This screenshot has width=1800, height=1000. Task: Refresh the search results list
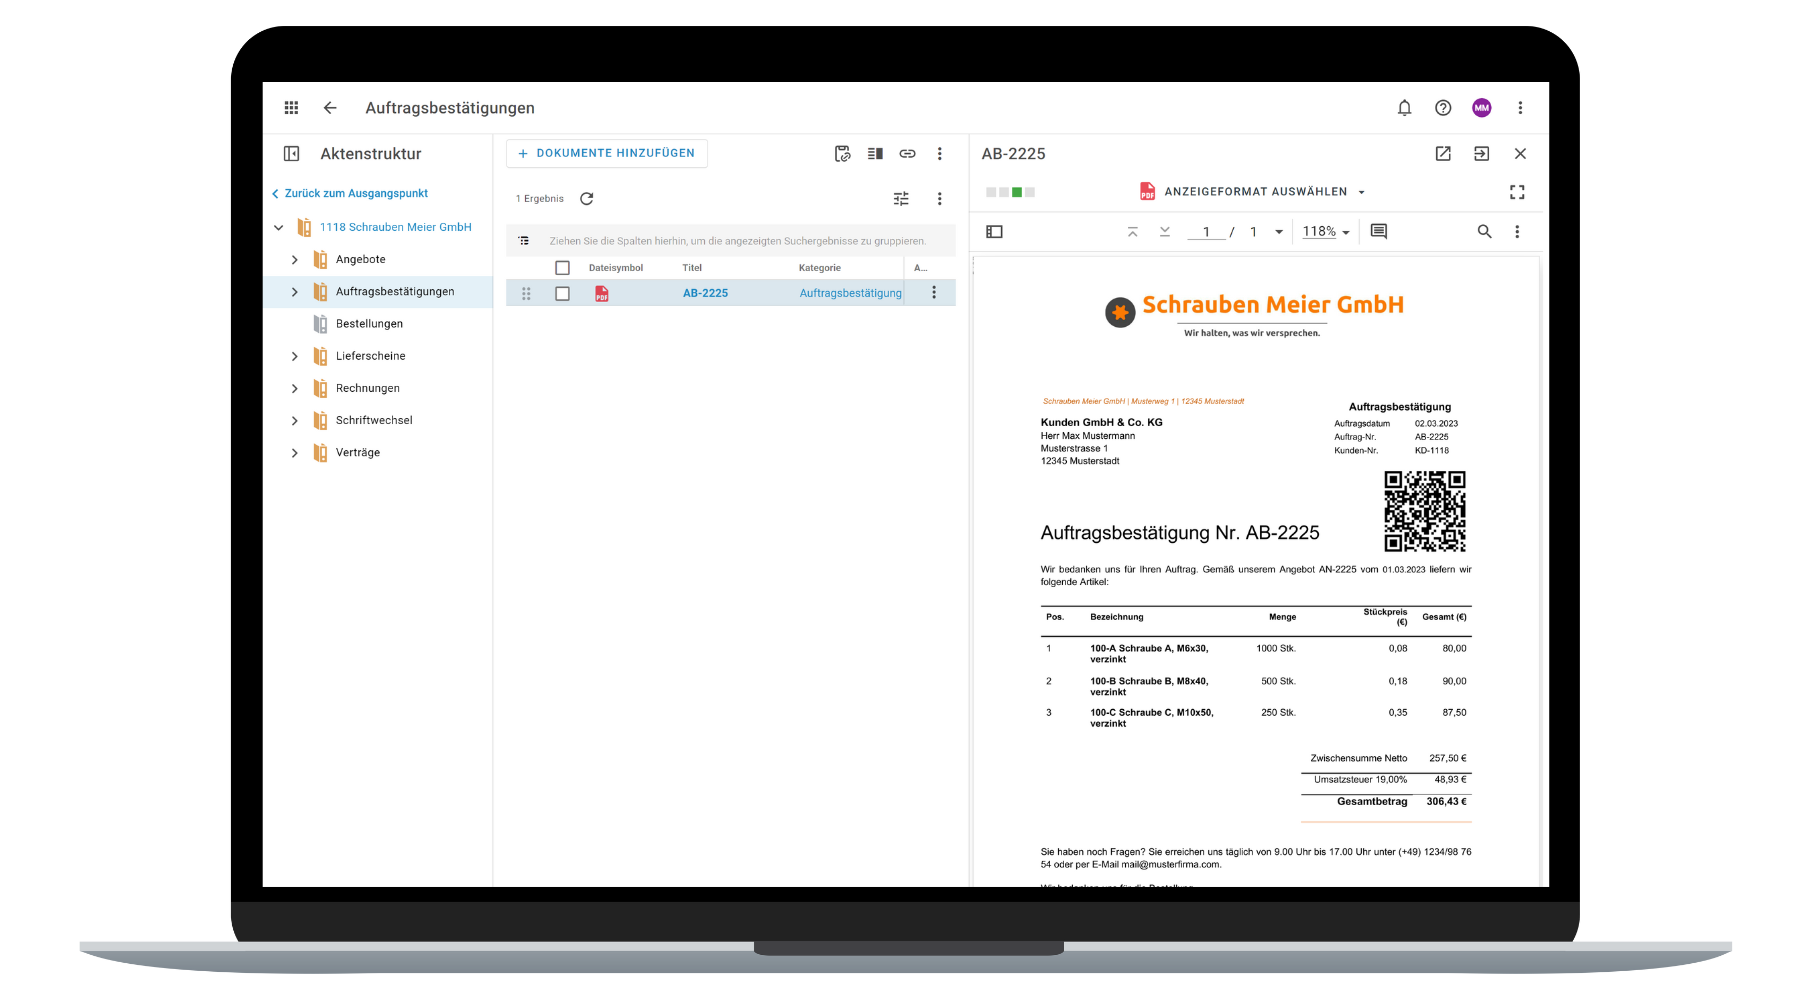(x=586, y=198)
